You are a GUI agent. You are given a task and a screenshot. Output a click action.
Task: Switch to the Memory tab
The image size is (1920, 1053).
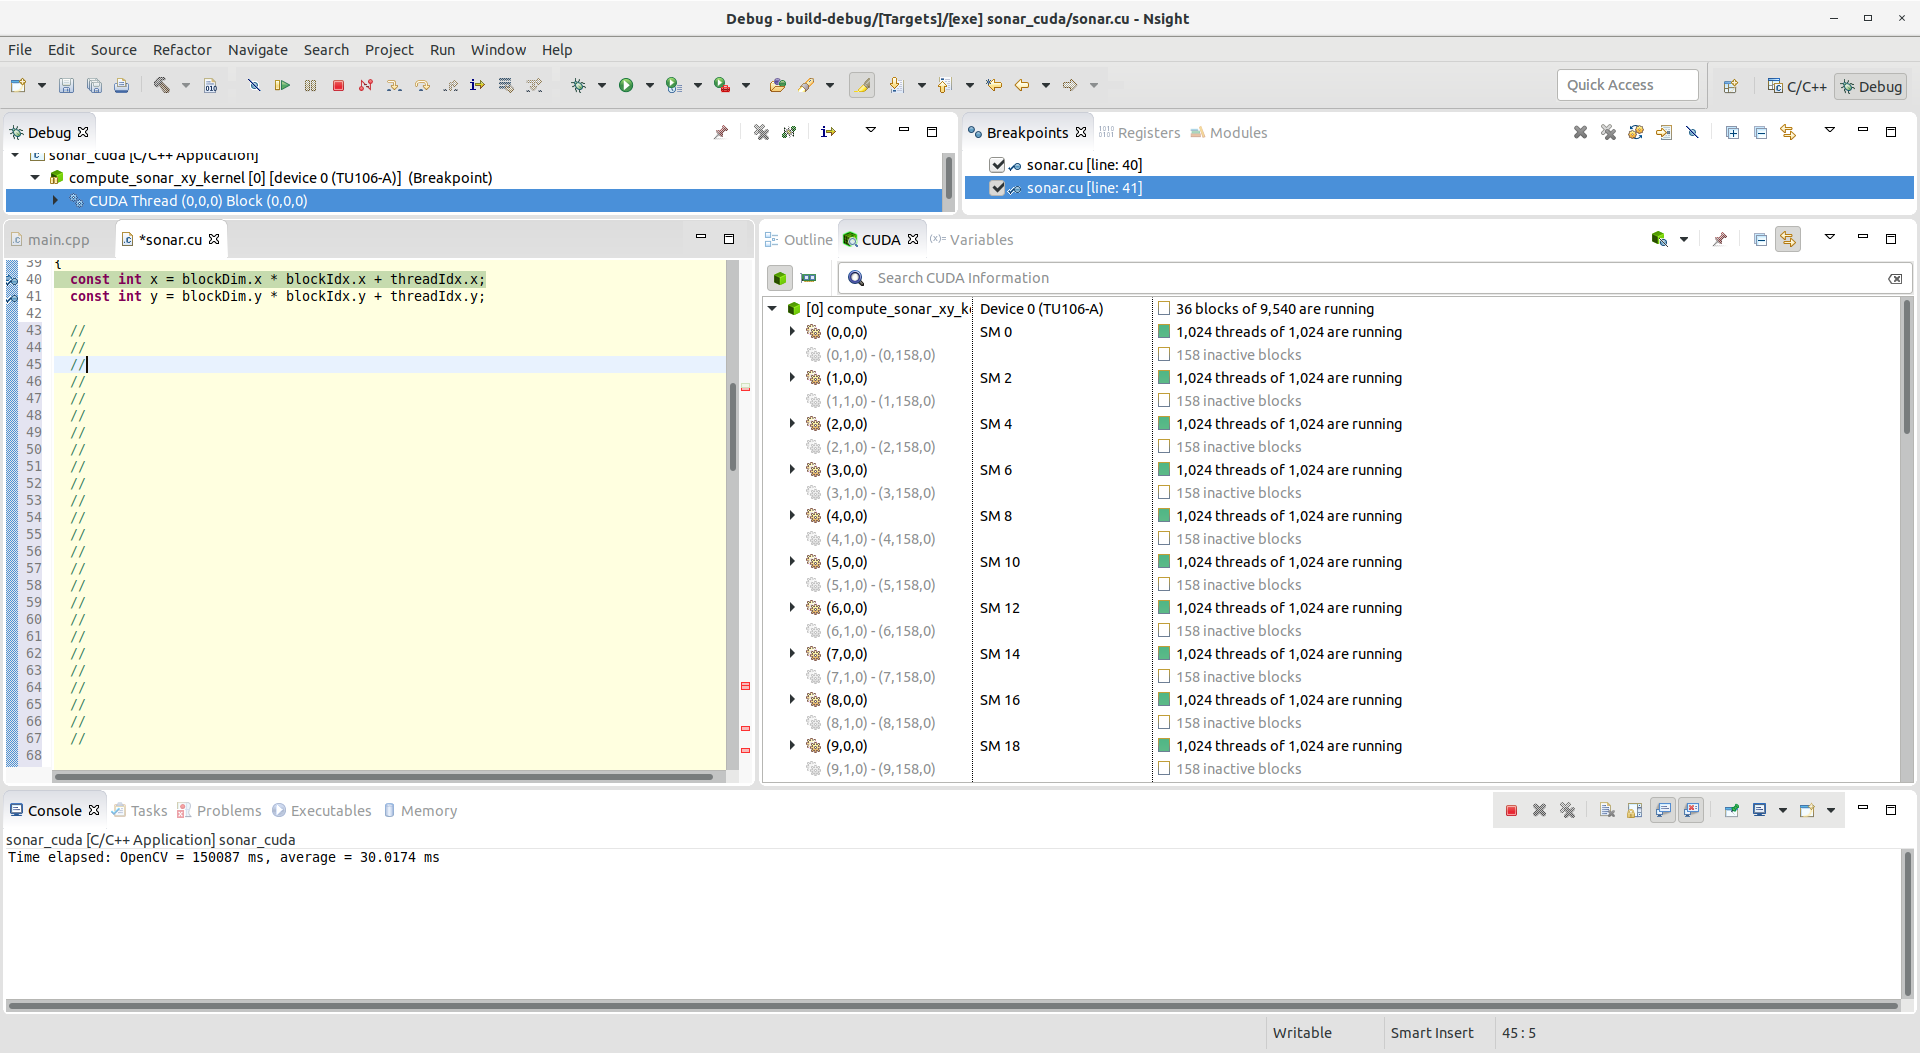pos(420,811)
